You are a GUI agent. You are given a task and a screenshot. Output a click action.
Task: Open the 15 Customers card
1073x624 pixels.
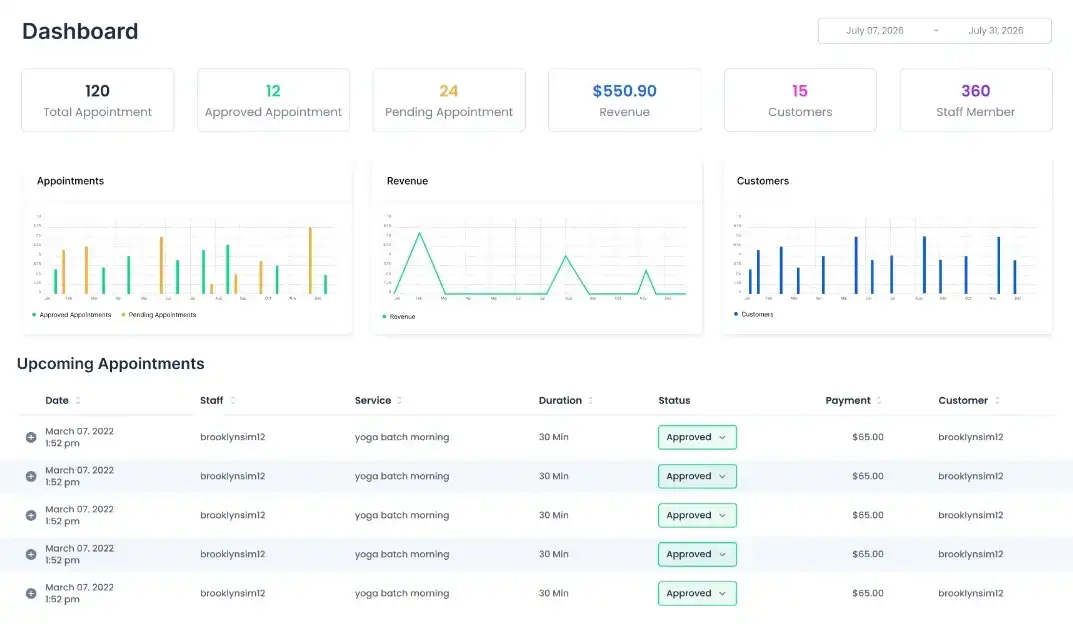[x=800, y=100]
